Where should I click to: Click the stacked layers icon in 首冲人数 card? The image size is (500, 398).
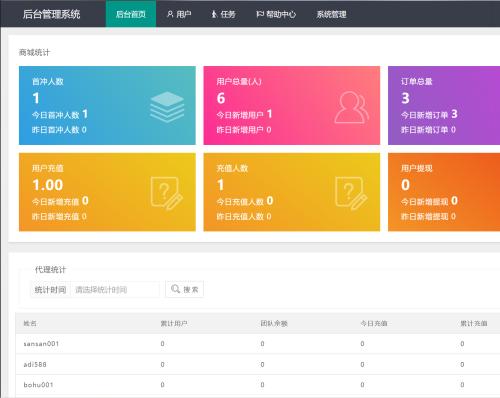[x=167, y=107]
